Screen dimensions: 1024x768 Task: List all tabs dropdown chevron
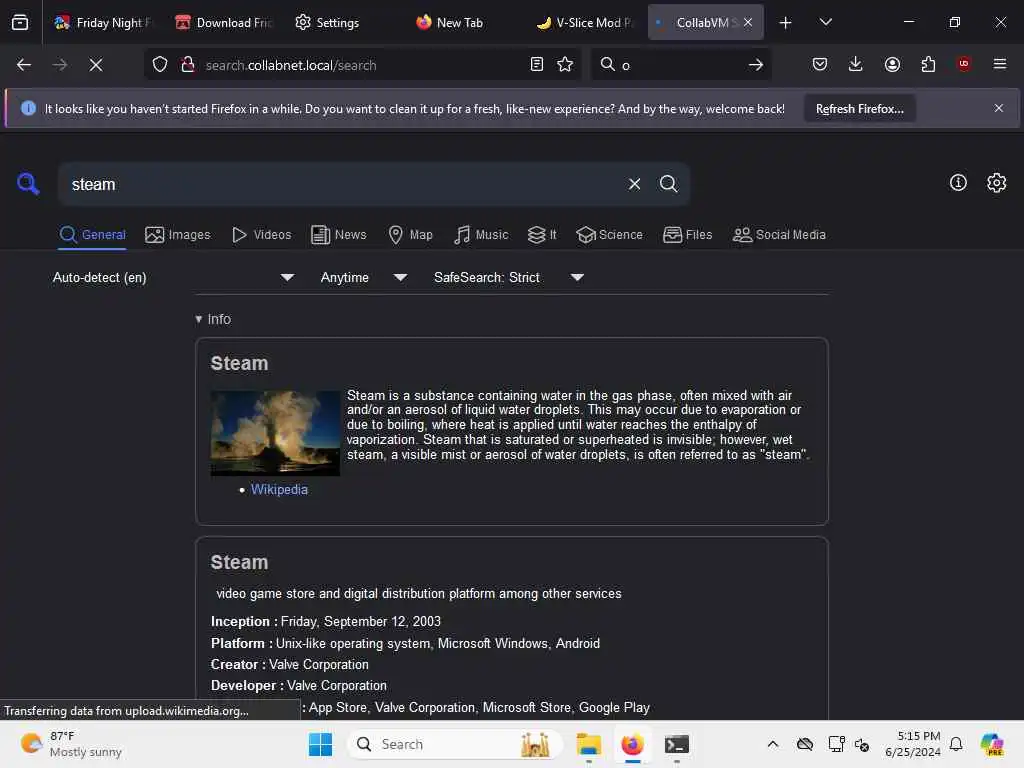tap(826, 22)
